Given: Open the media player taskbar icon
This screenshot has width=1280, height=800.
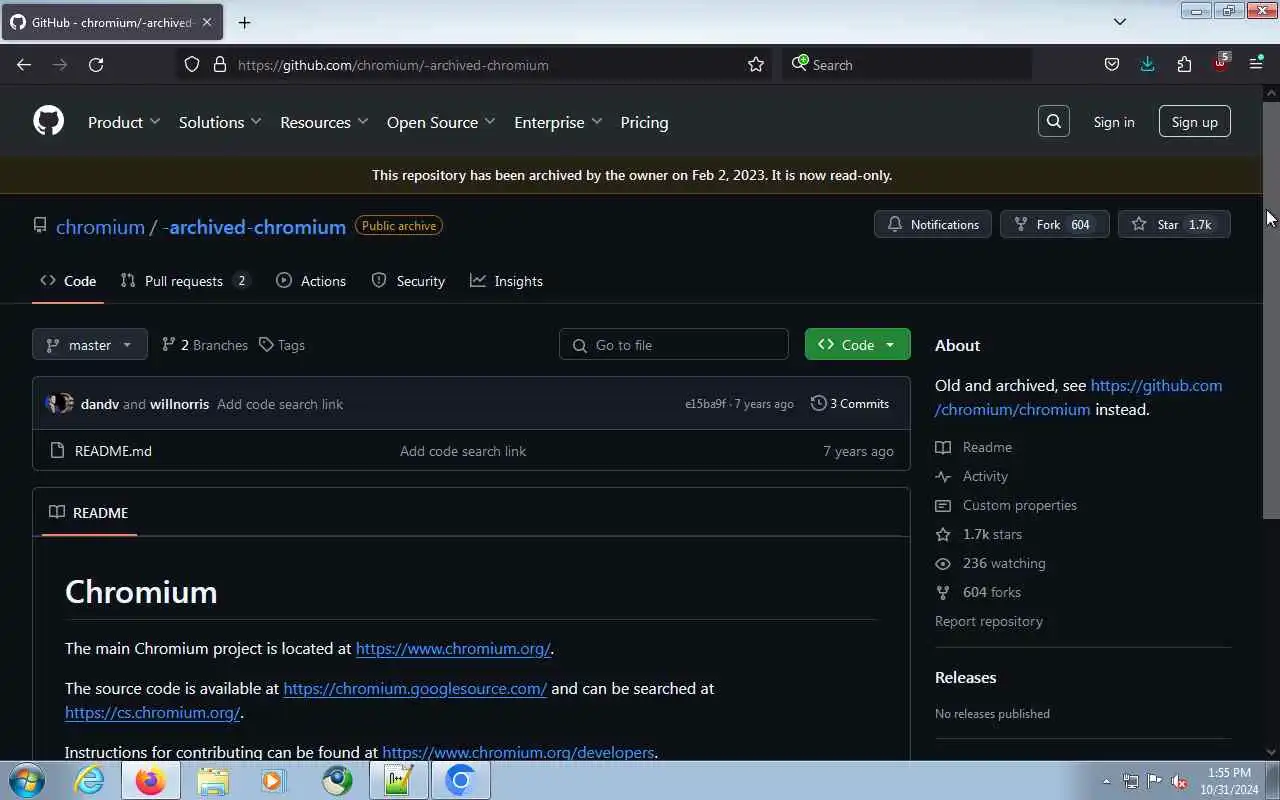Looking at the screenshot, I should click(273, 780).
